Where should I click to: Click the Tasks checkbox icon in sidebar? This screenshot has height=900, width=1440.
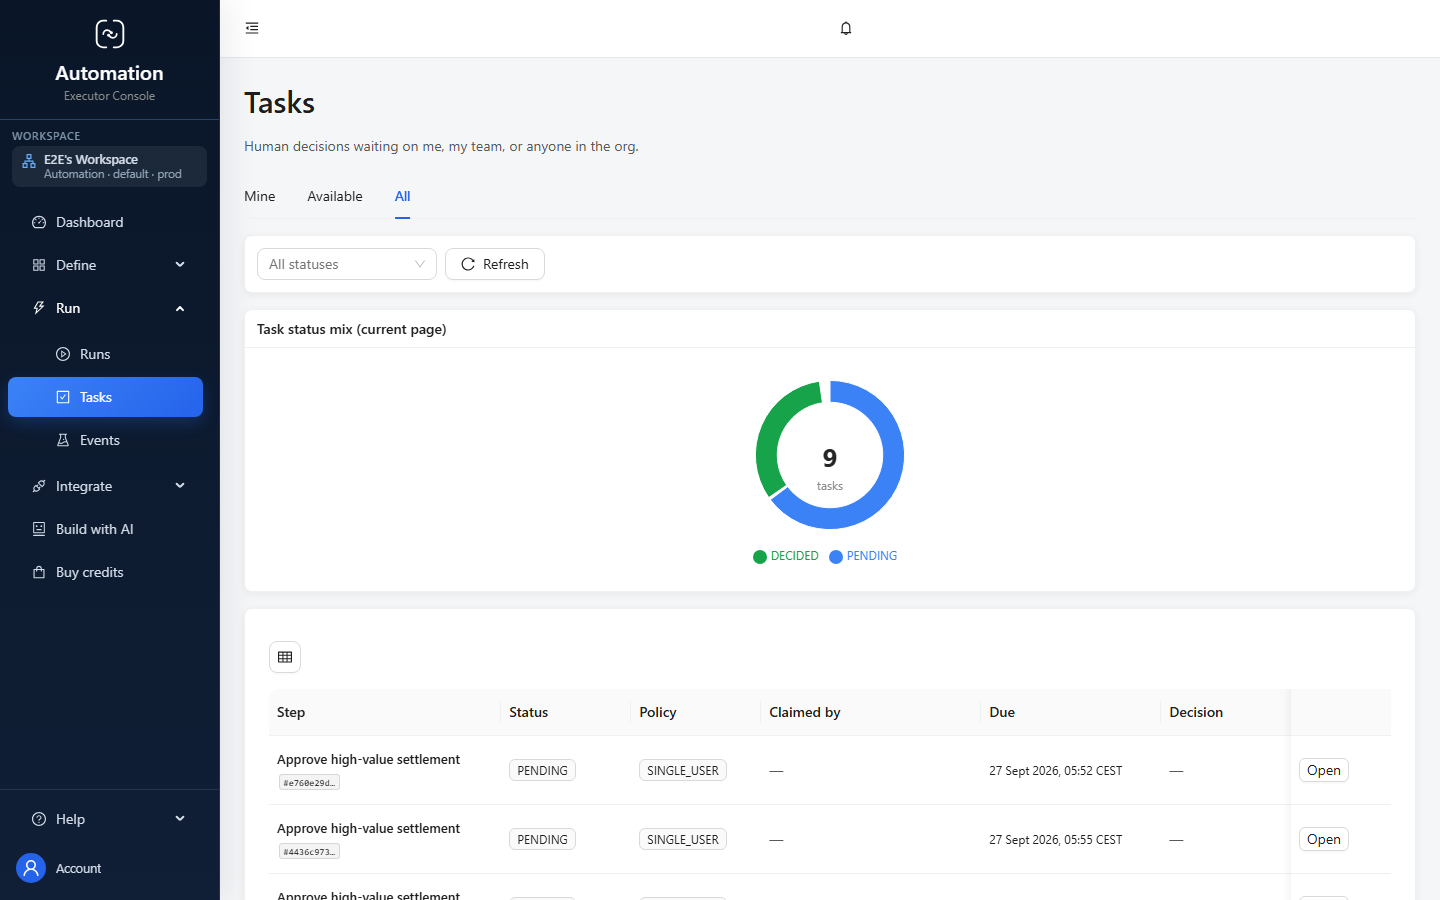coord(63,397)
